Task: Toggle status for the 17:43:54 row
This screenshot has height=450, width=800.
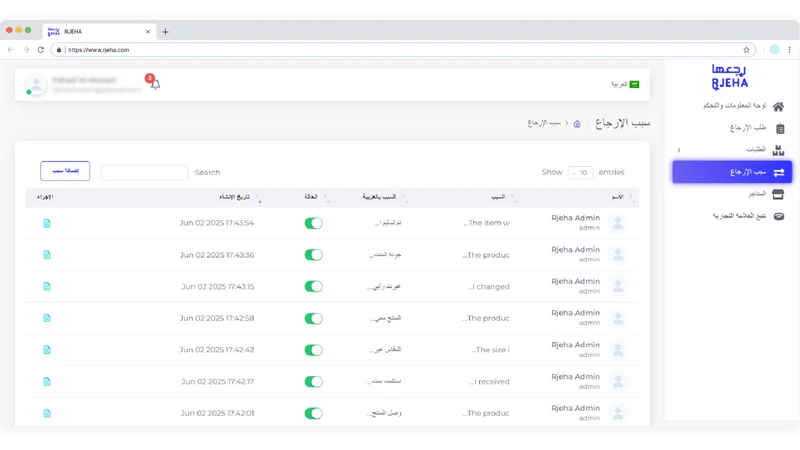Action: coord(313,223)
